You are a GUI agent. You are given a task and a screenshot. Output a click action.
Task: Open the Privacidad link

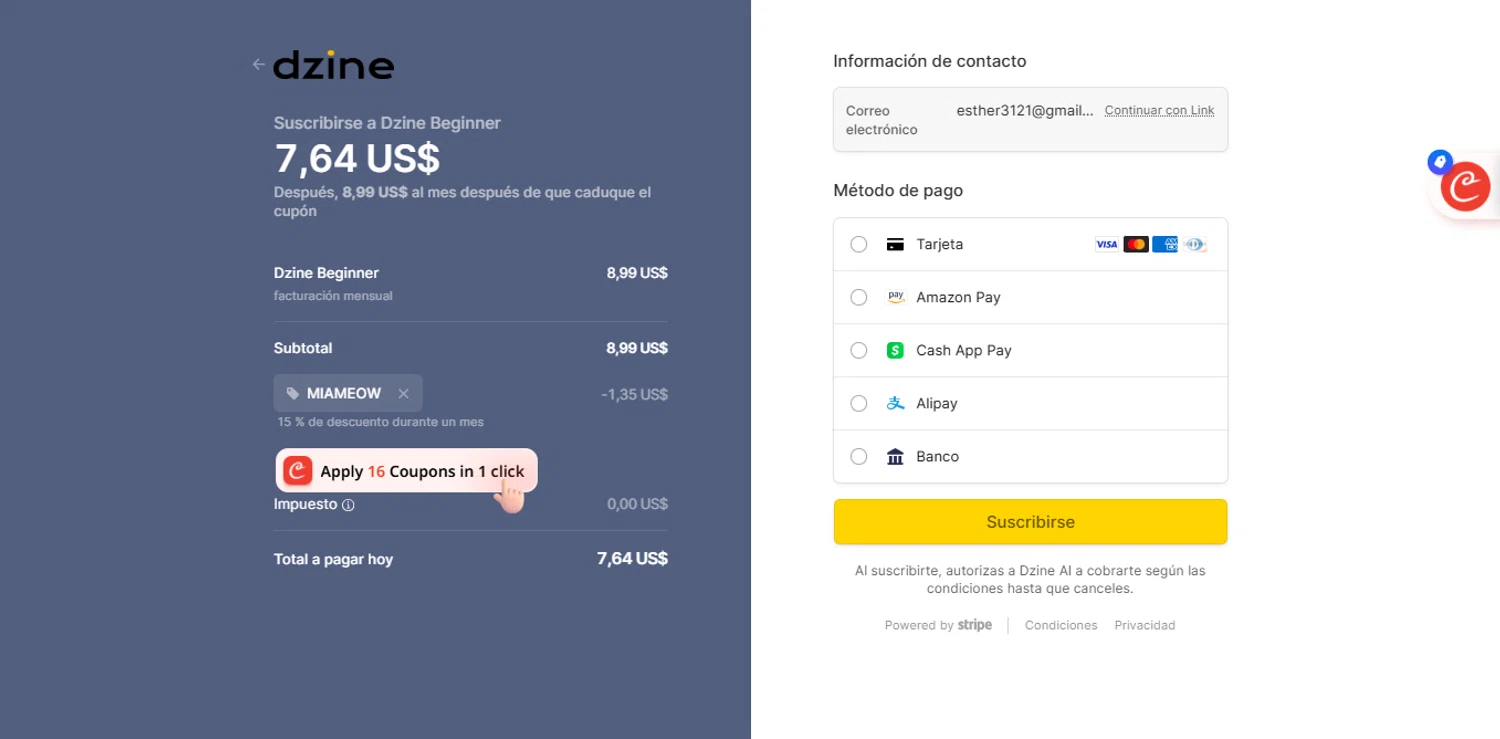pos(1145,625)
